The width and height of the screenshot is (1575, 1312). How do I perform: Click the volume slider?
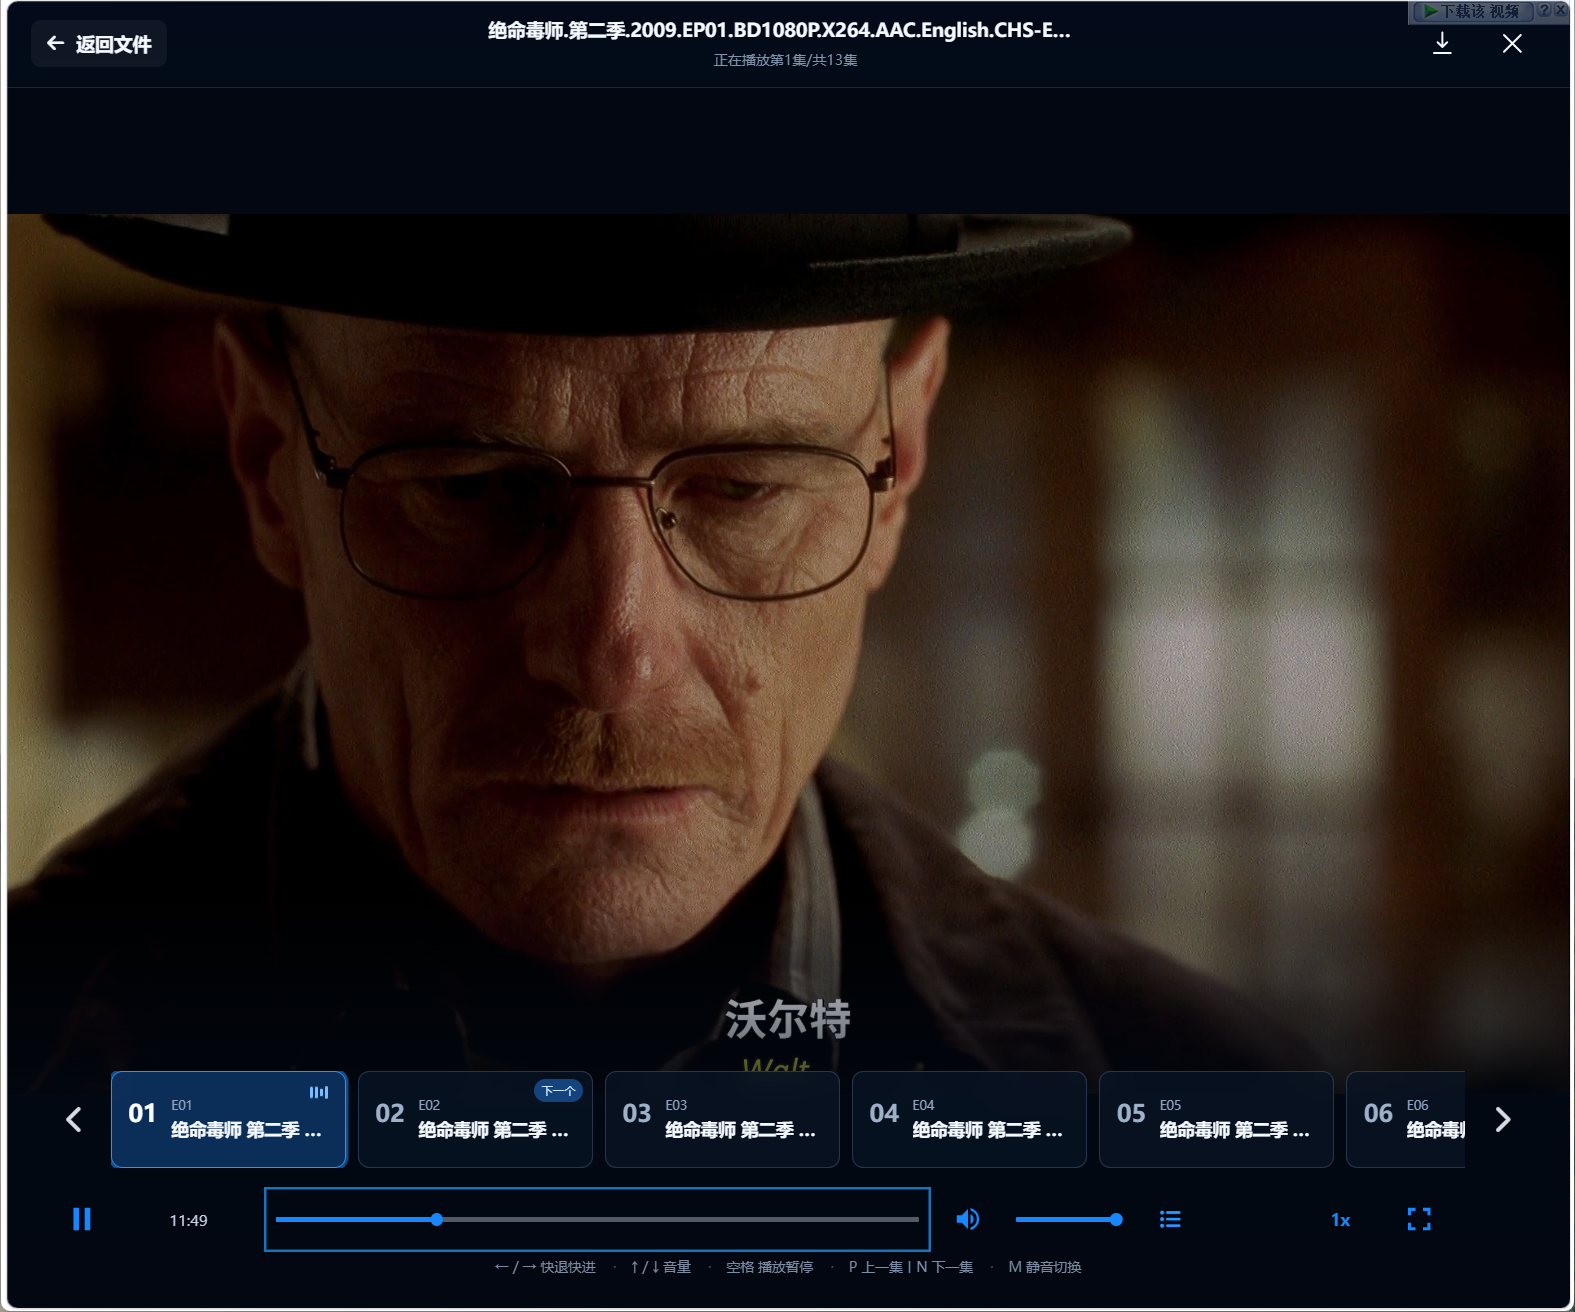1068,1219
